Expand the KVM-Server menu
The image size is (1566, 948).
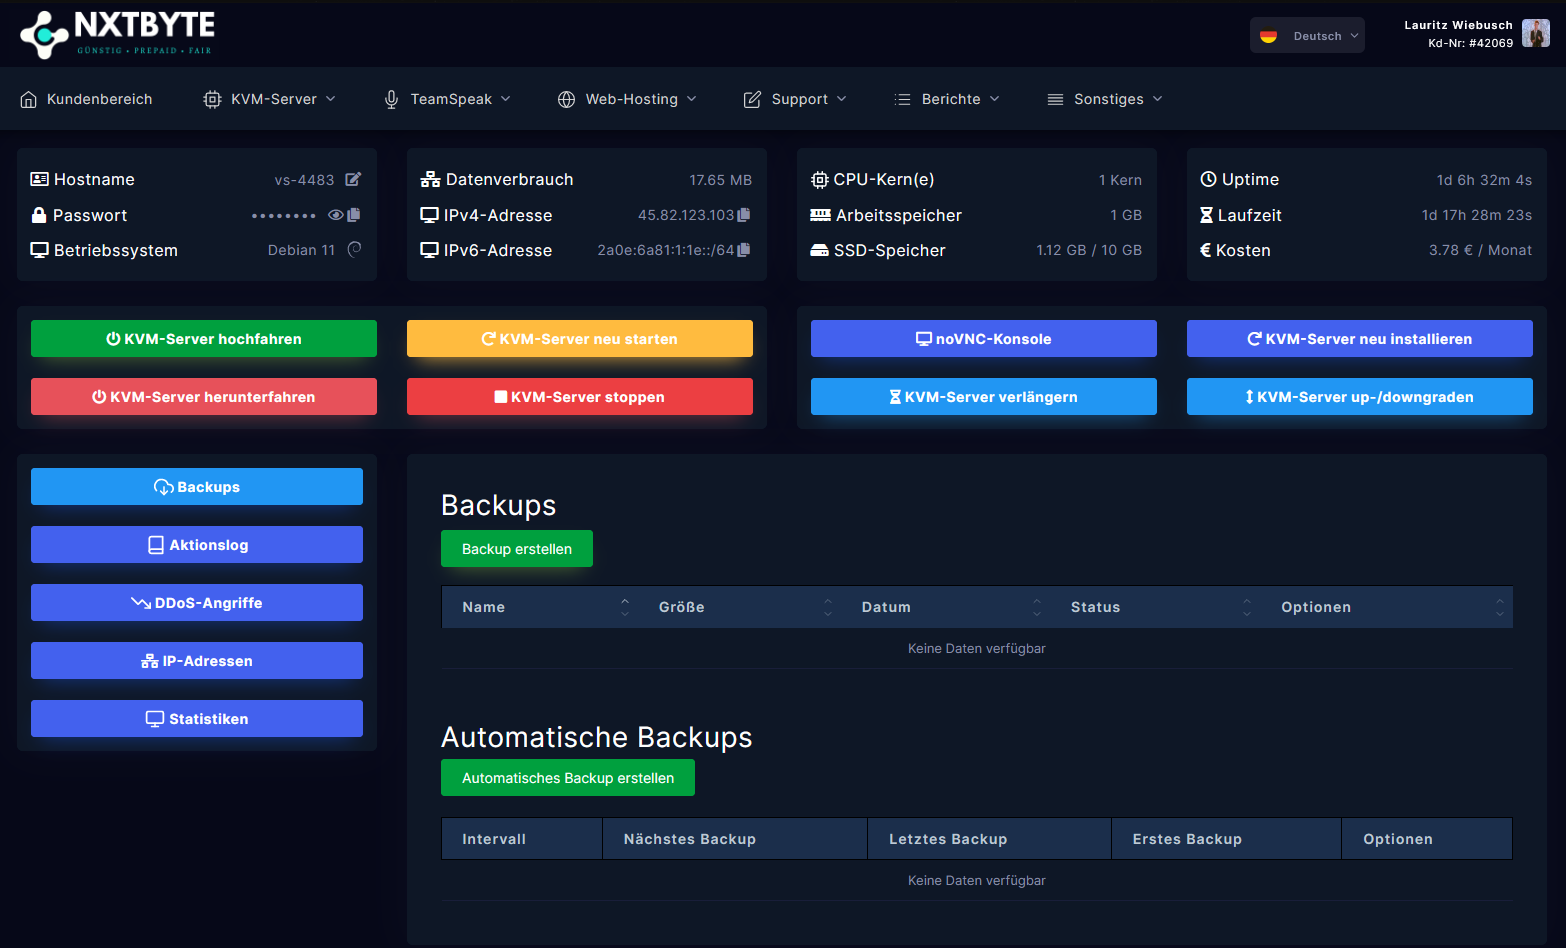[270, 99]
